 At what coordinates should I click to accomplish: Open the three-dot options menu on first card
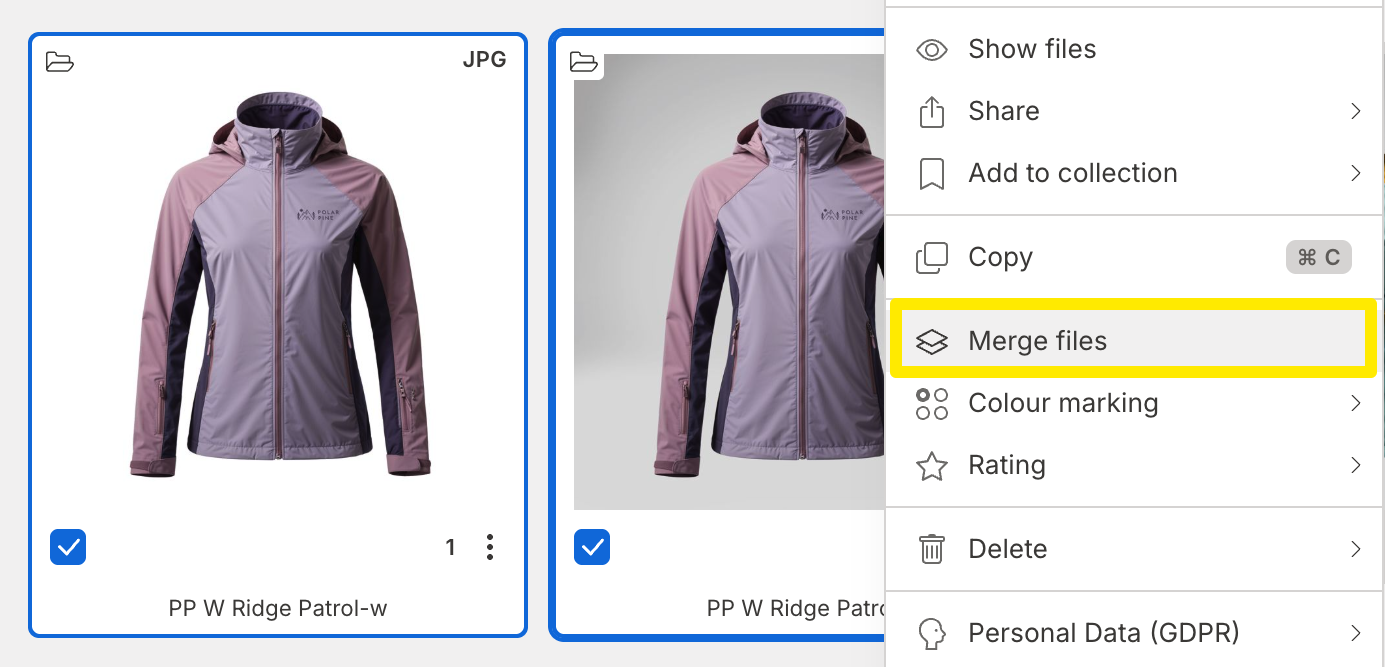point(489,547)
